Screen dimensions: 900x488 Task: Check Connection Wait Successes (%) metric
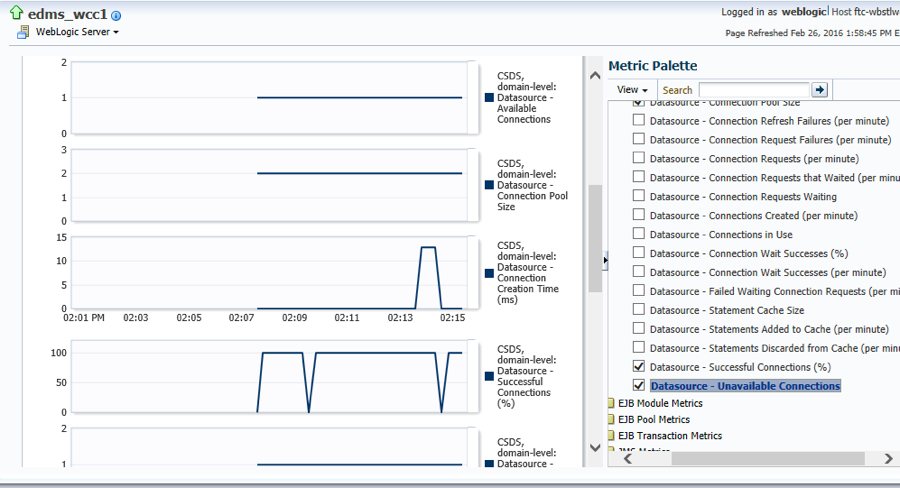[x=638, y=253]
